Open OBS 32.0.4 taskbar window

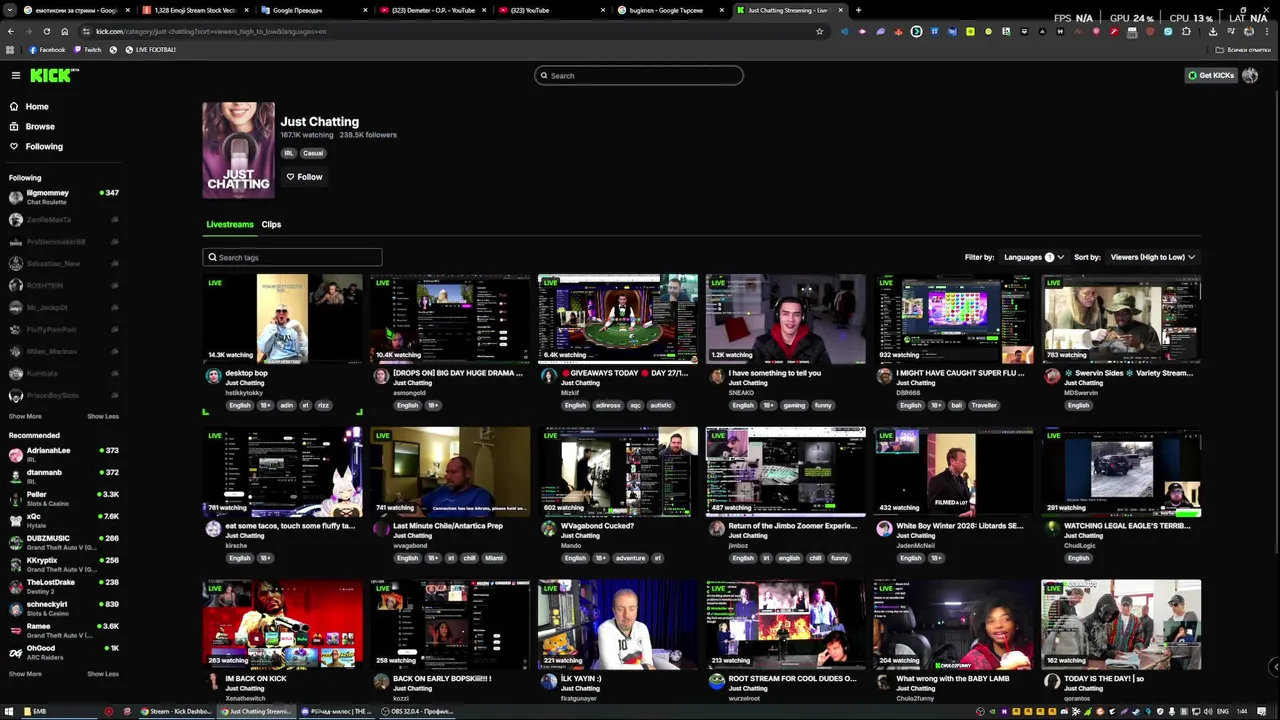coord(417,711)
